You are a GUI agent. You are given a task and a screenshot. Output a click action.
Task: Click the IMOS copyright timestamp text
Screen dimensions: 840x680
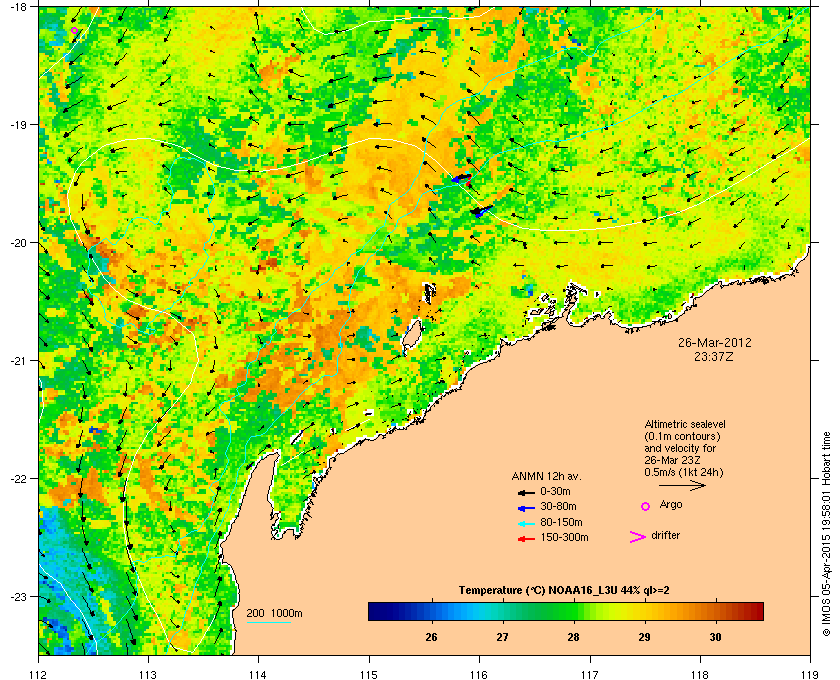tap(826, 534)
